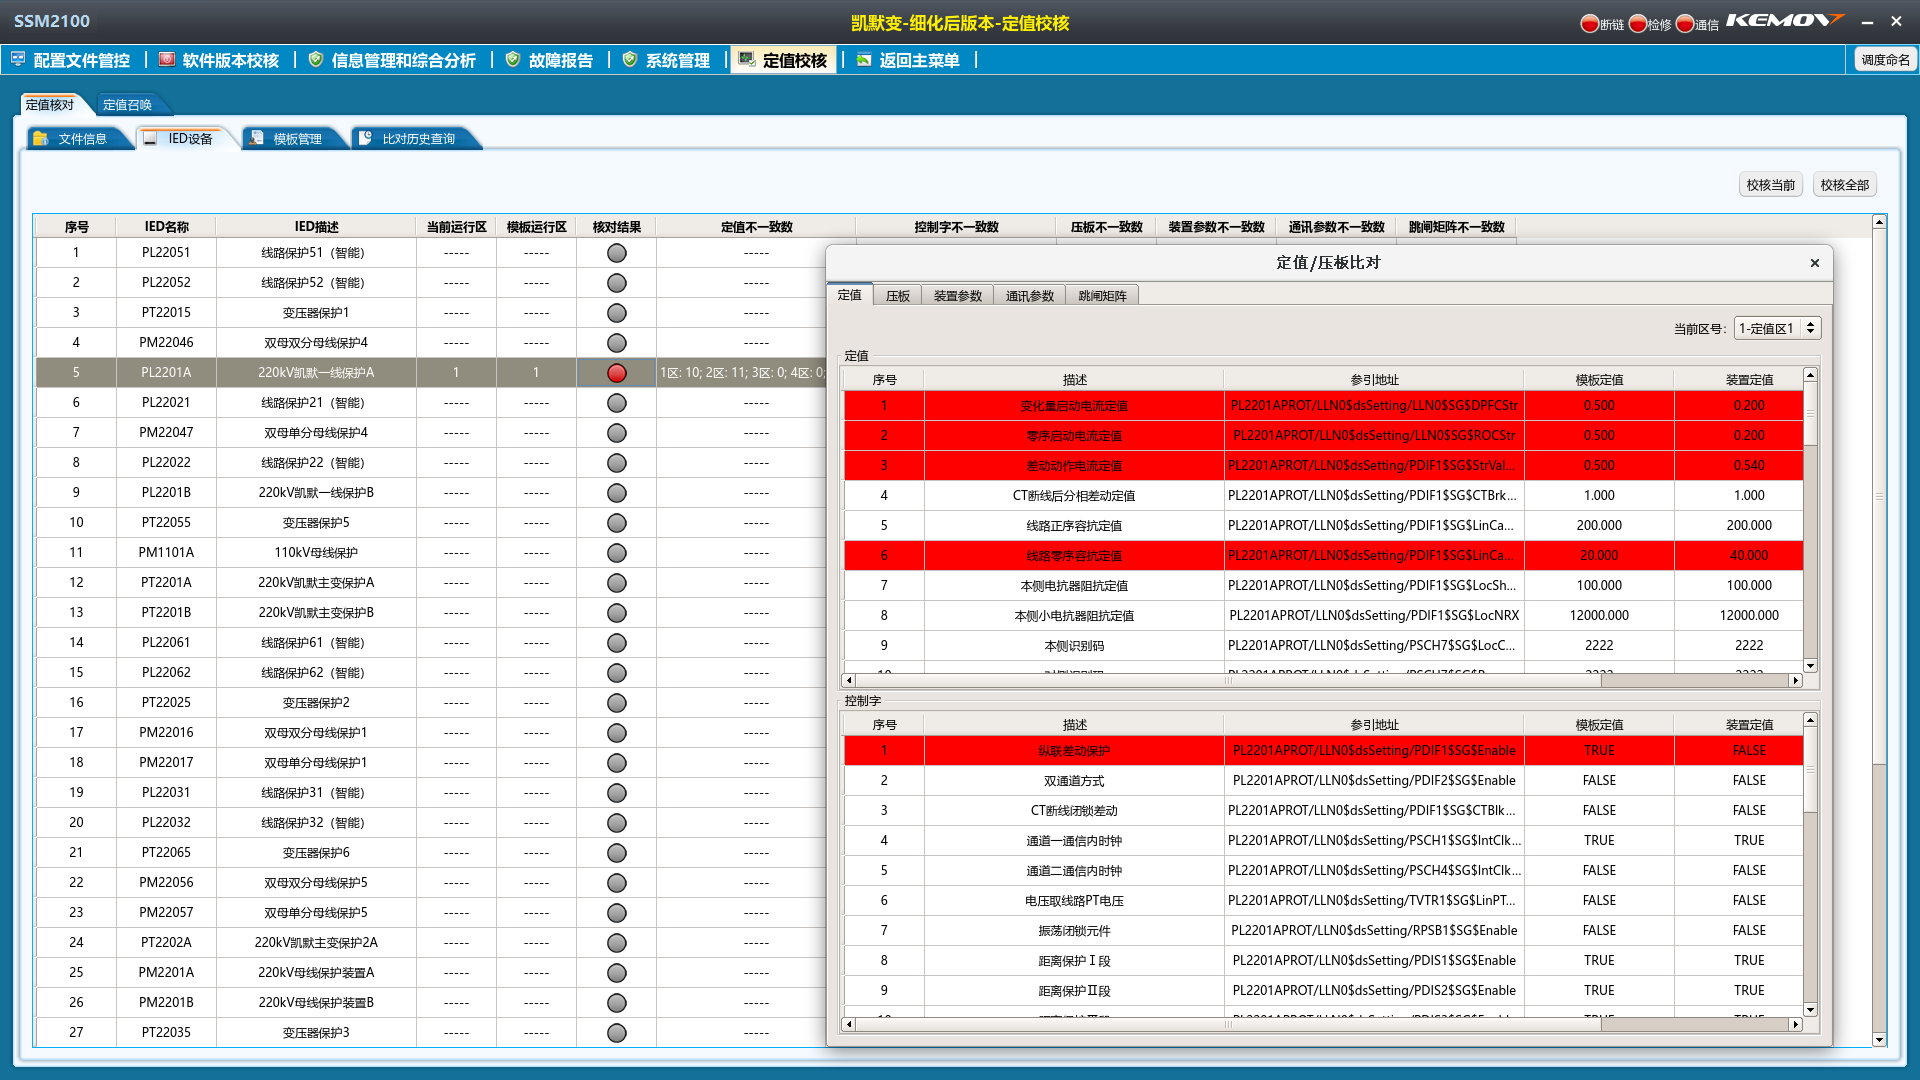Click down arrow of 控制字 table scrollbar
Screen dimensions: 1920x1080
tap(1810, 1010)
